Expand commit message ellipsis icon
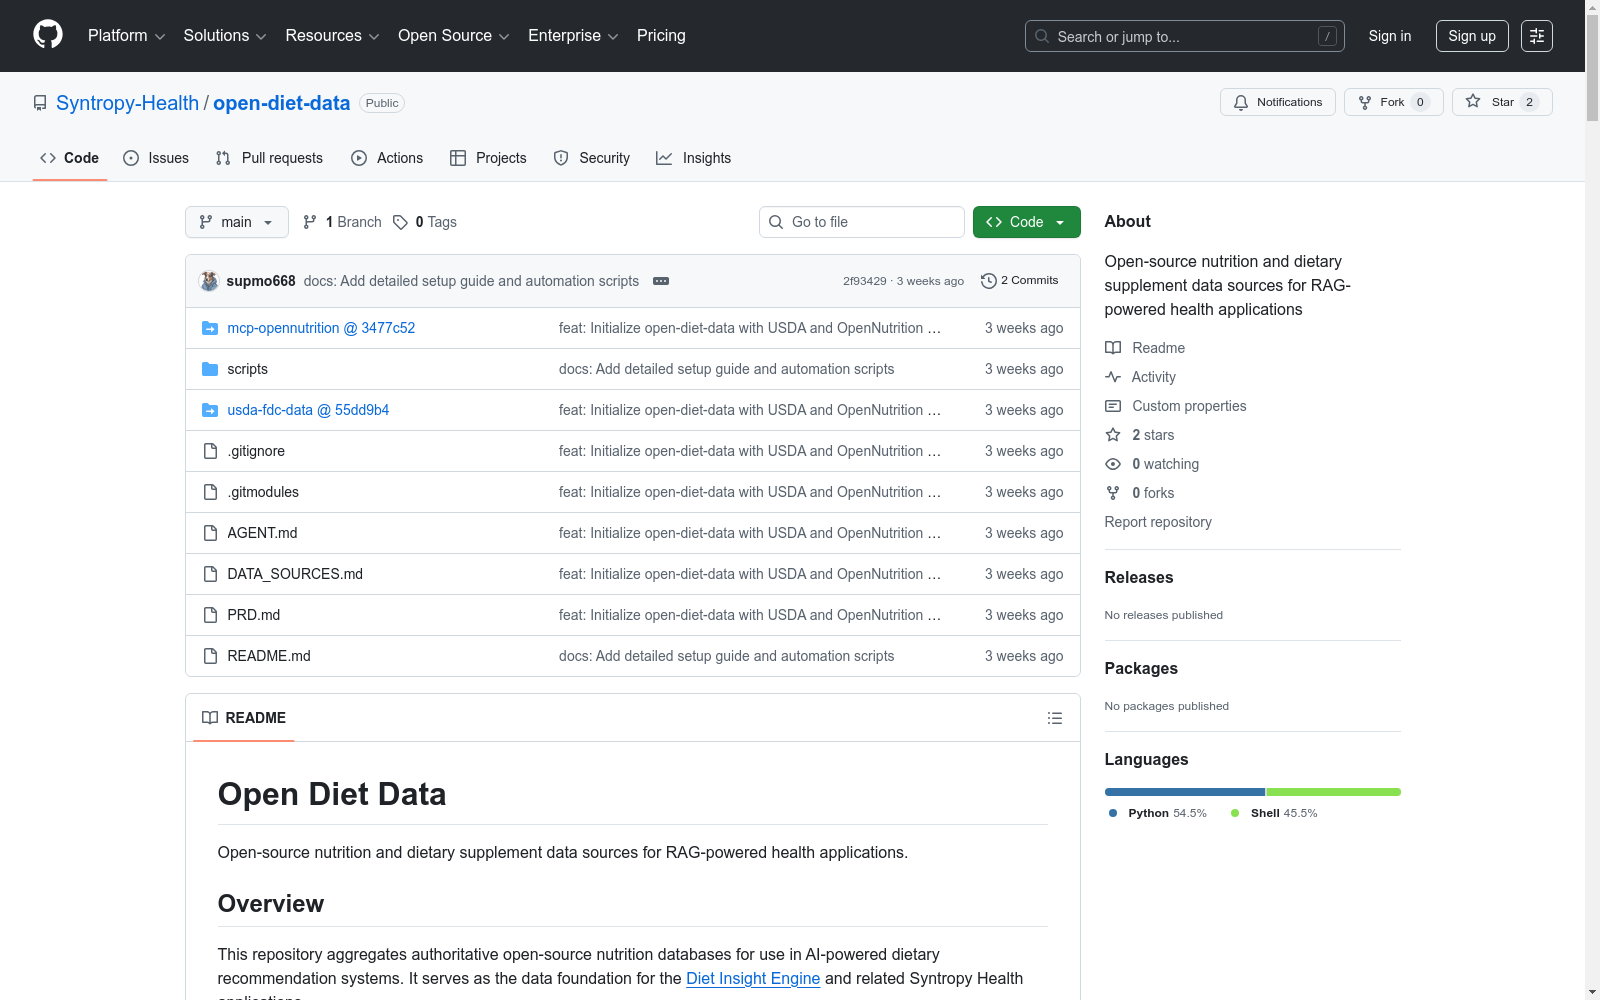This screenshot has width=1600, height=1000. [661, 281]
